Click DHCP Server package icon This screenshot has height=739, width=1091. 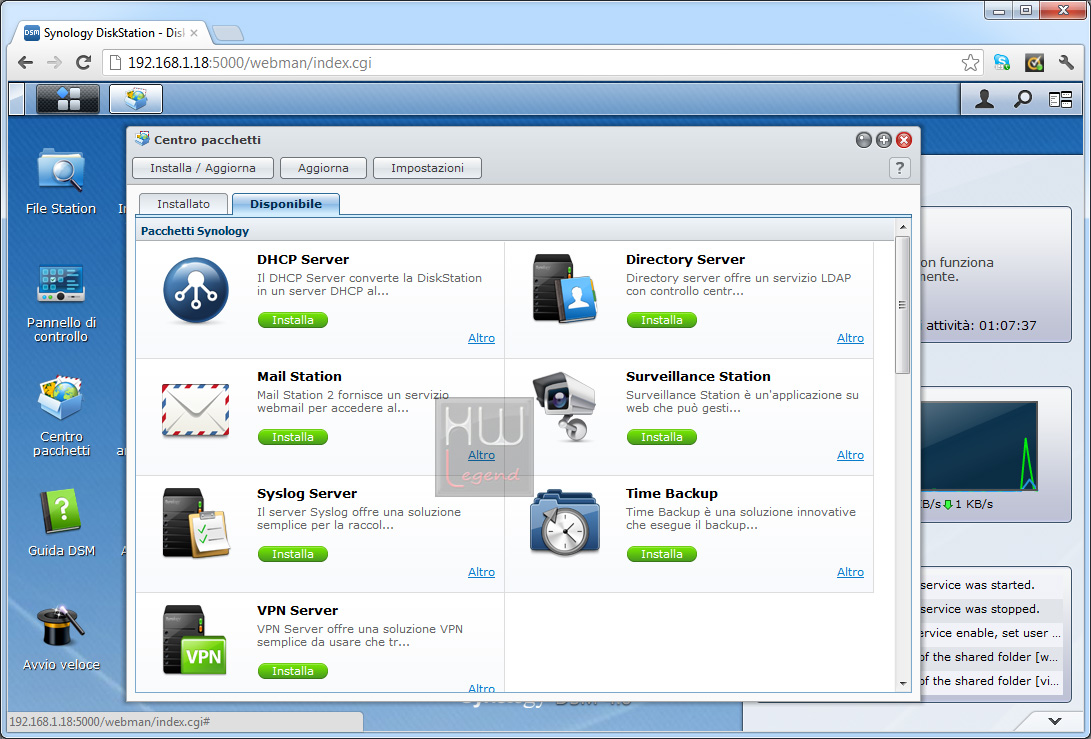(x=196, y=291)
